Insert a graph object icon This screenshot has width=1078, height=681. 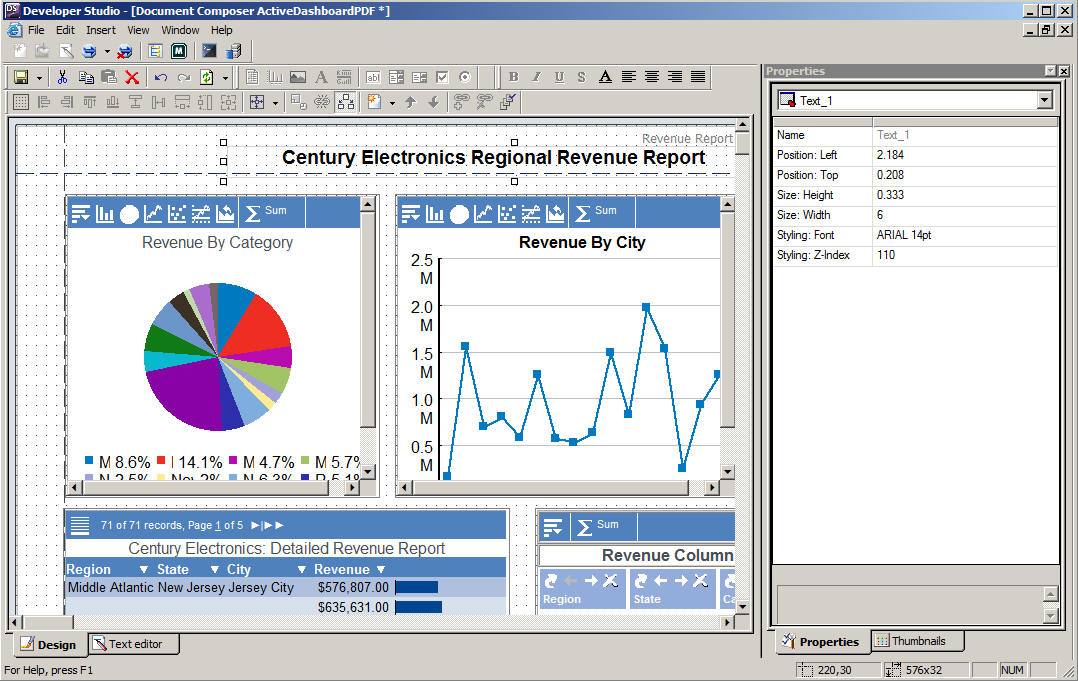pyautogui.click(x=275, y=77)
